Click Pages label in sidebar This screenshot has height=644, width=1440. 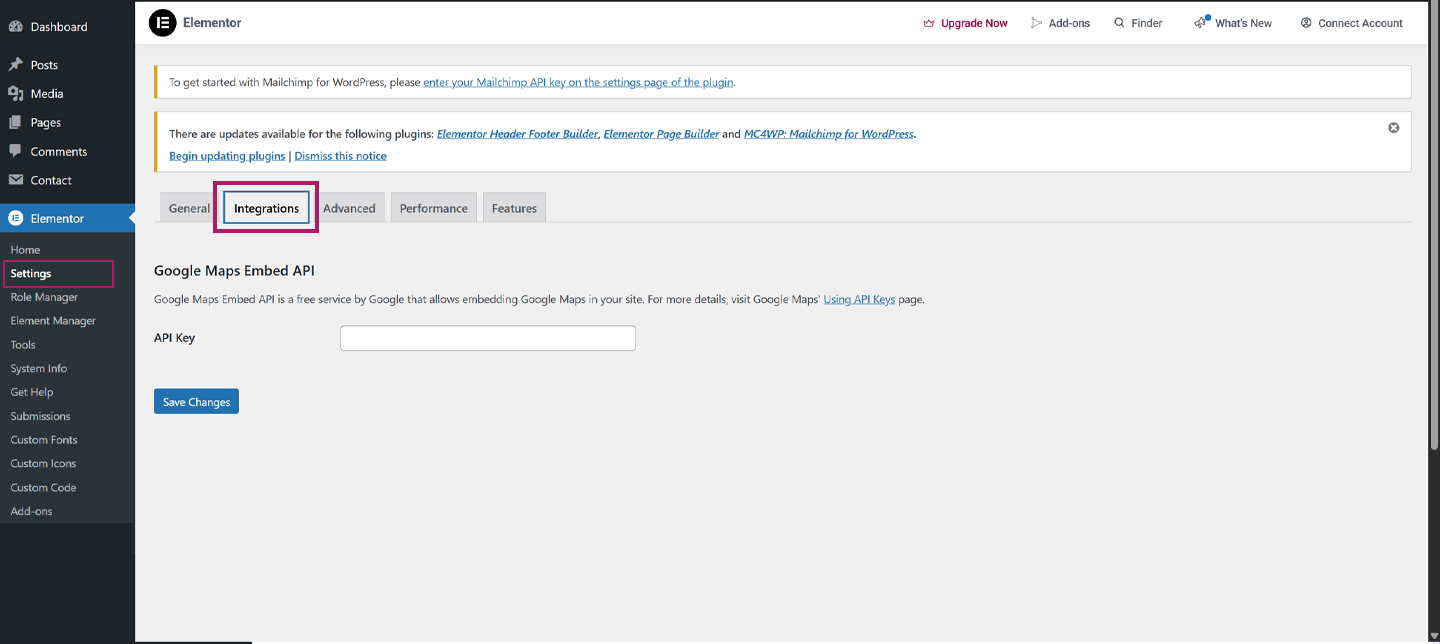coord(46,123)
